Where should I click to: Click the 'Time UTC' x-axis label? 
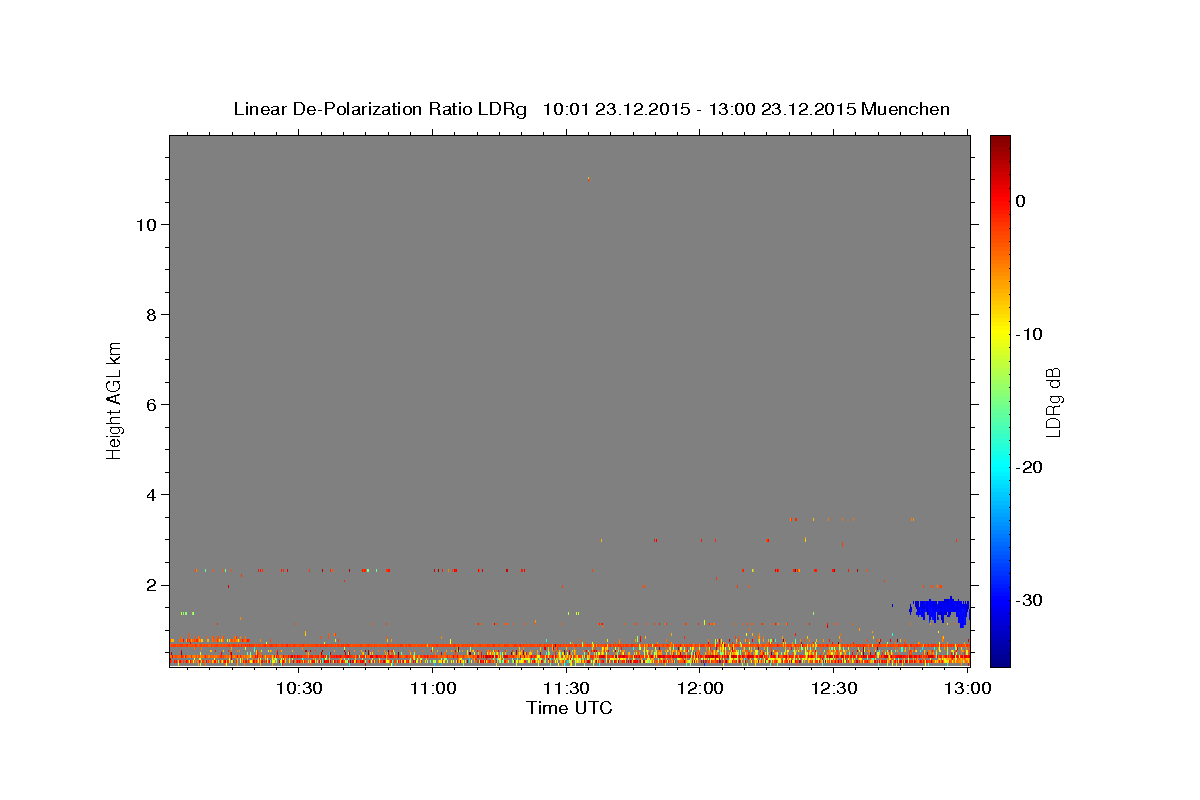tap(569, 708)
